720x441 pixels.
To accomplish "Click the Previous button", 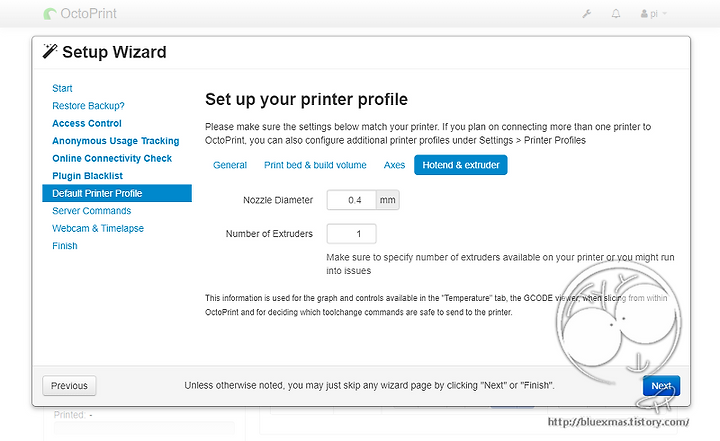I will (x=69, y=385).
